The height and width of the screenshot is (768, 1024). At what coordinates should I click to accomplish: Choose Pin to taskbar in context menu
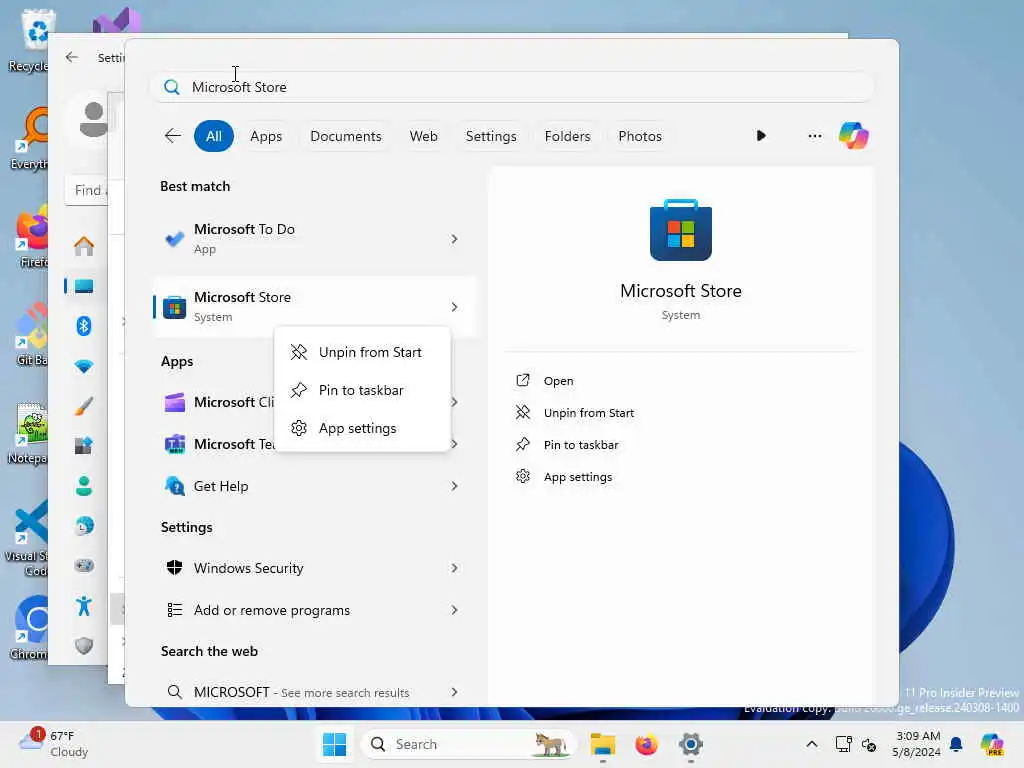tap(362, 390)
